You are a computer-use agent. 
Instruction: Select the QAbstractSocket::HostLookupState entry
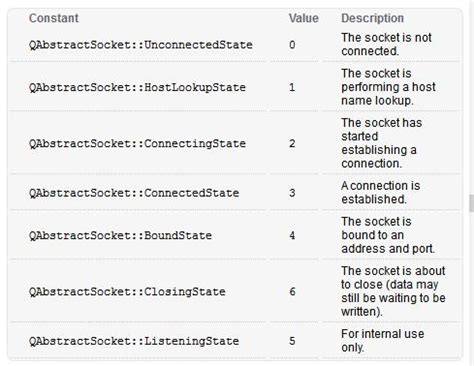pos(137,87)
